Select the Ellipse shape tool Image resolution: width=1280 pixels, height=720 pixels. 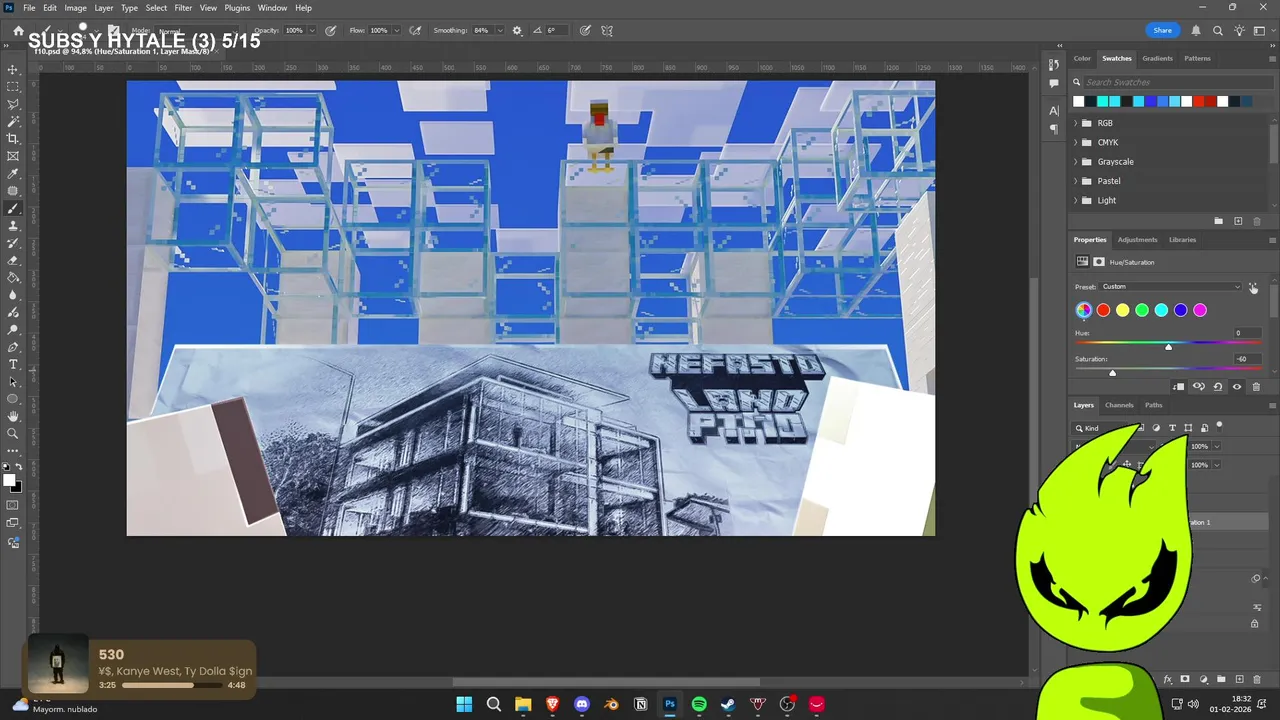13,399
